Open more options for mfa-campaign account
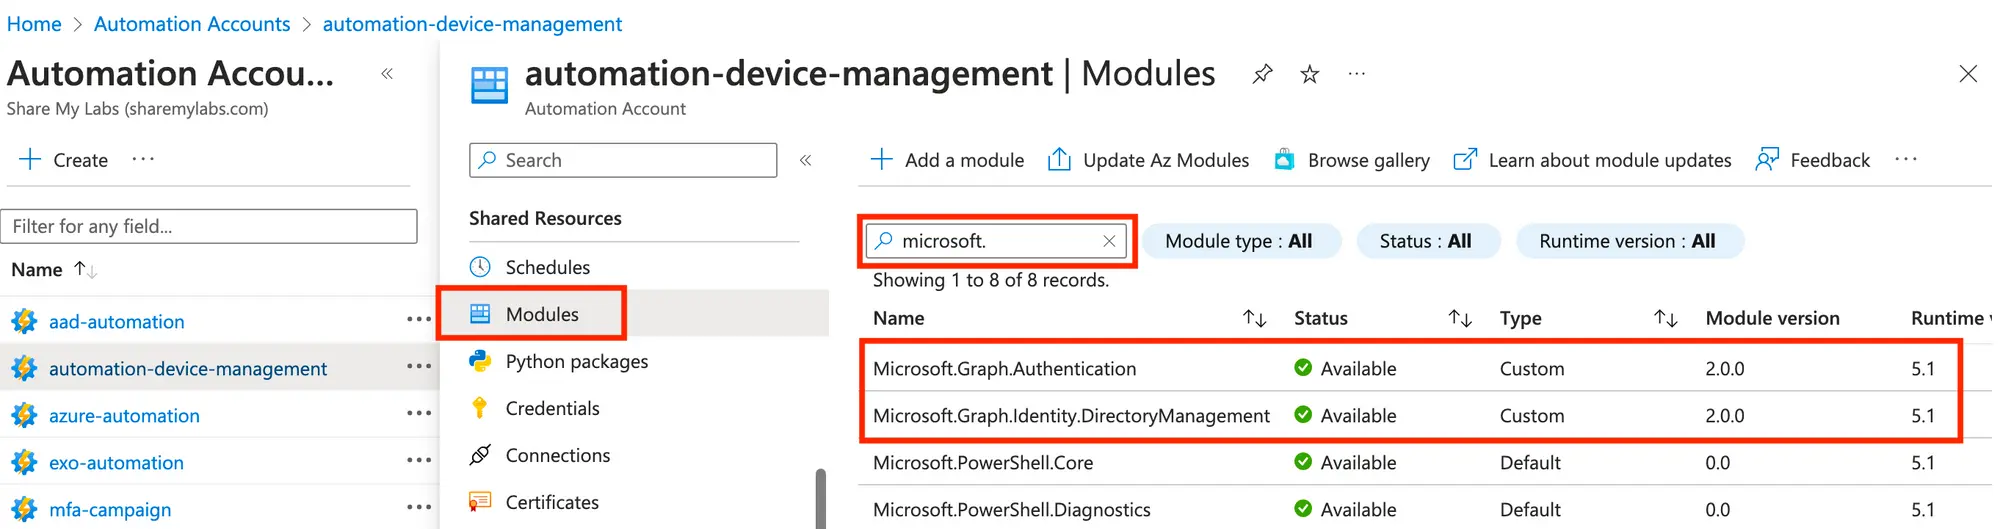Image resolution: width=2000 pixels, height=529 pixels. click(419, 508)
